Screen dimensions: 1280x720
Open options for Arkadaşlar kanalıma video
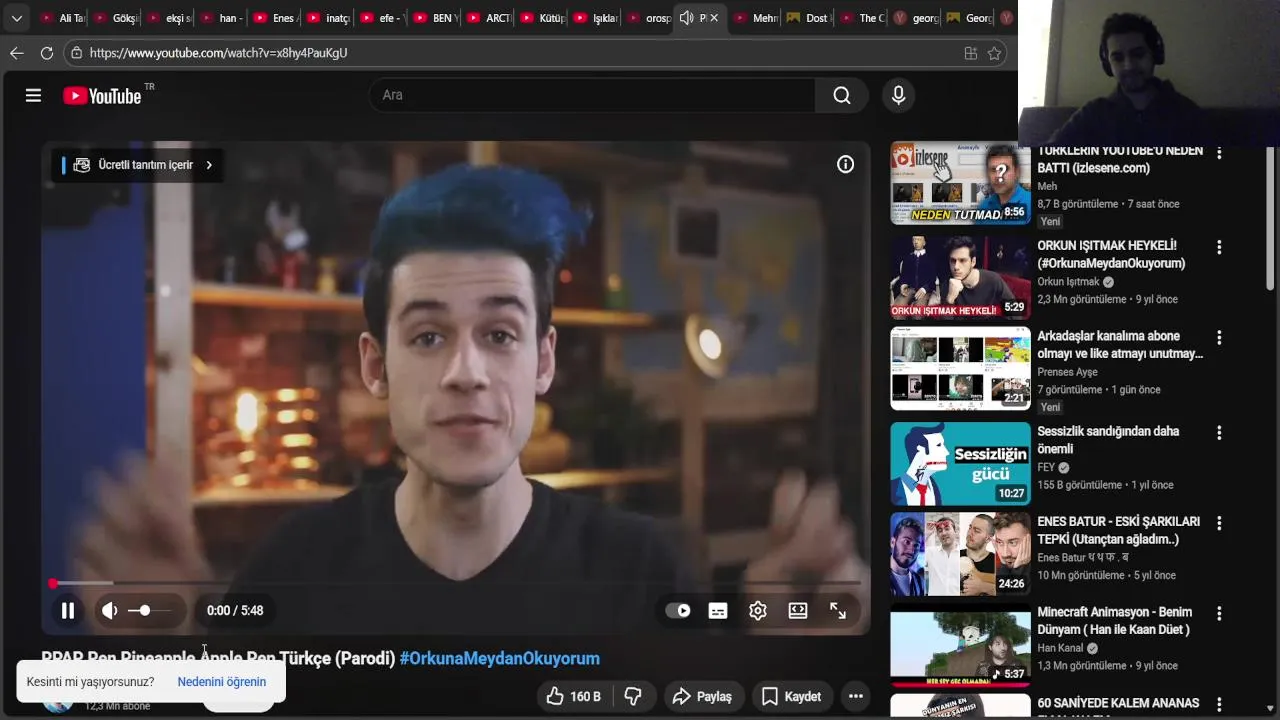(x=1219, y=338)
